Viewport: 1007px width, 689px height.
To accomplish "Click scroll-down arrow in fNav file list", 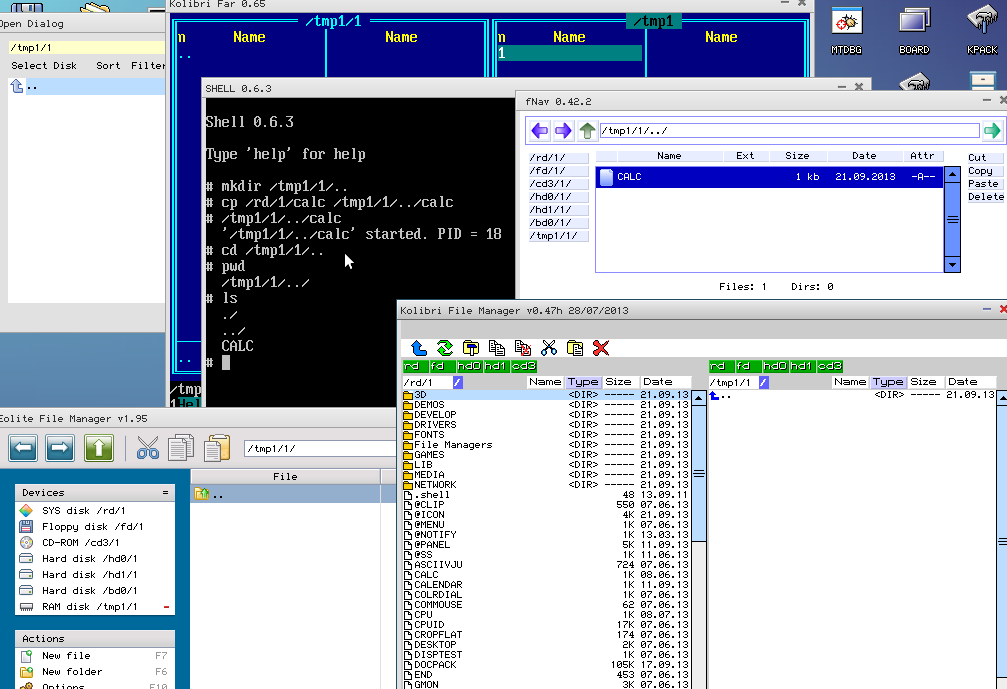I will [x=952, y=264].
